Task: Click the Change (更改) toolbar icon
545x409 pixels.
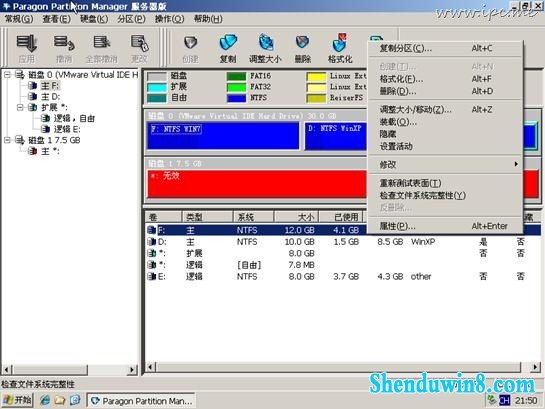Action: point(139,48)
